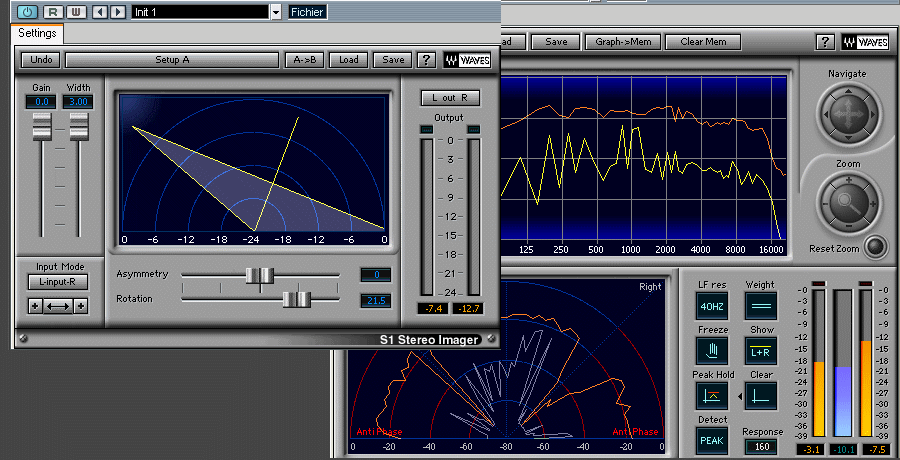Open the Init 1 preset dropdown arrow

coord(276,12)
